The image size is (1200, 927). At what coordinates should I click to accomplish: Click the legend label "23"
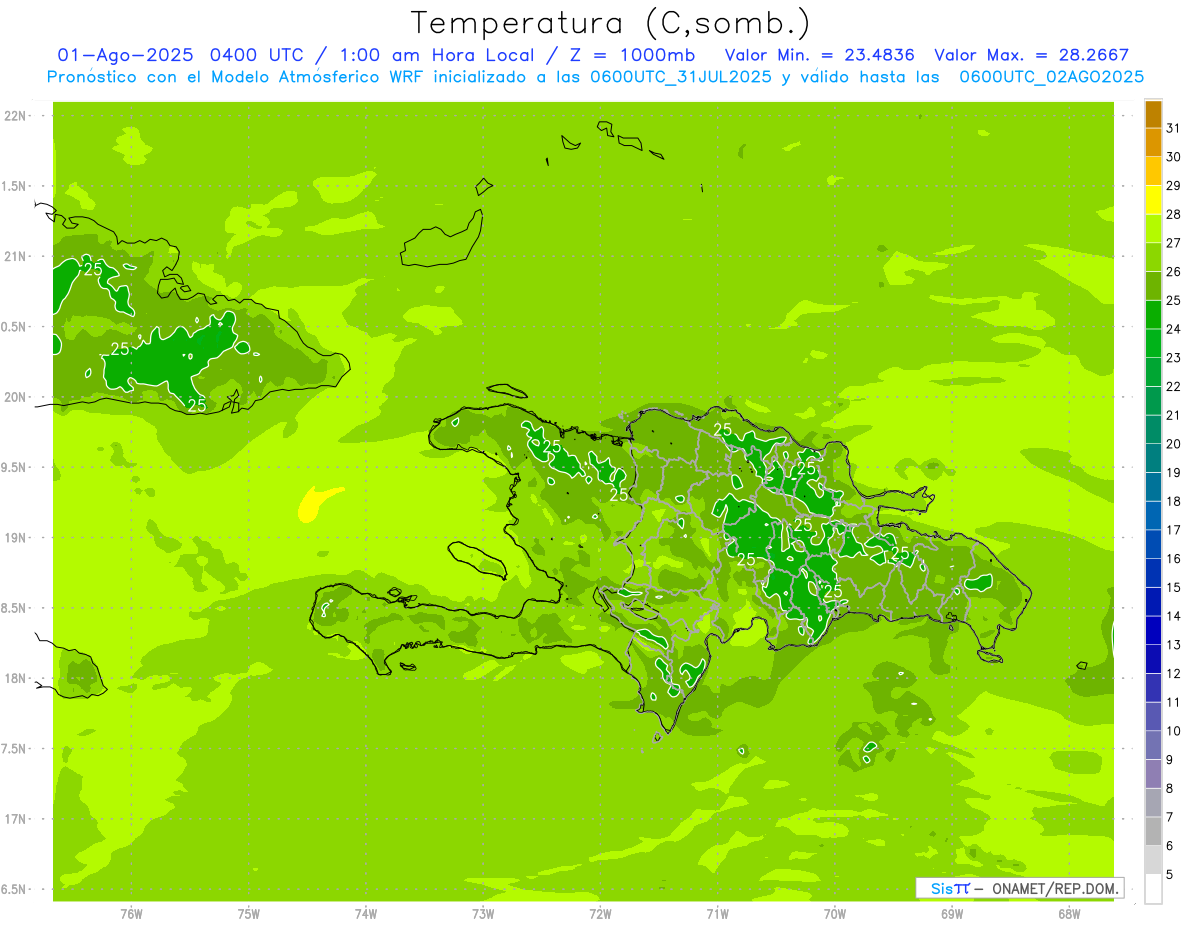click(1174, 358)
